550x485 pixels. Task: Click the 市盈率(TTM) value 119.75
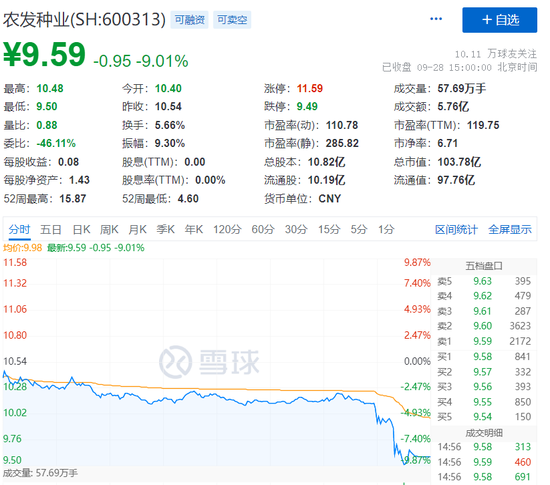click(483, 125)
